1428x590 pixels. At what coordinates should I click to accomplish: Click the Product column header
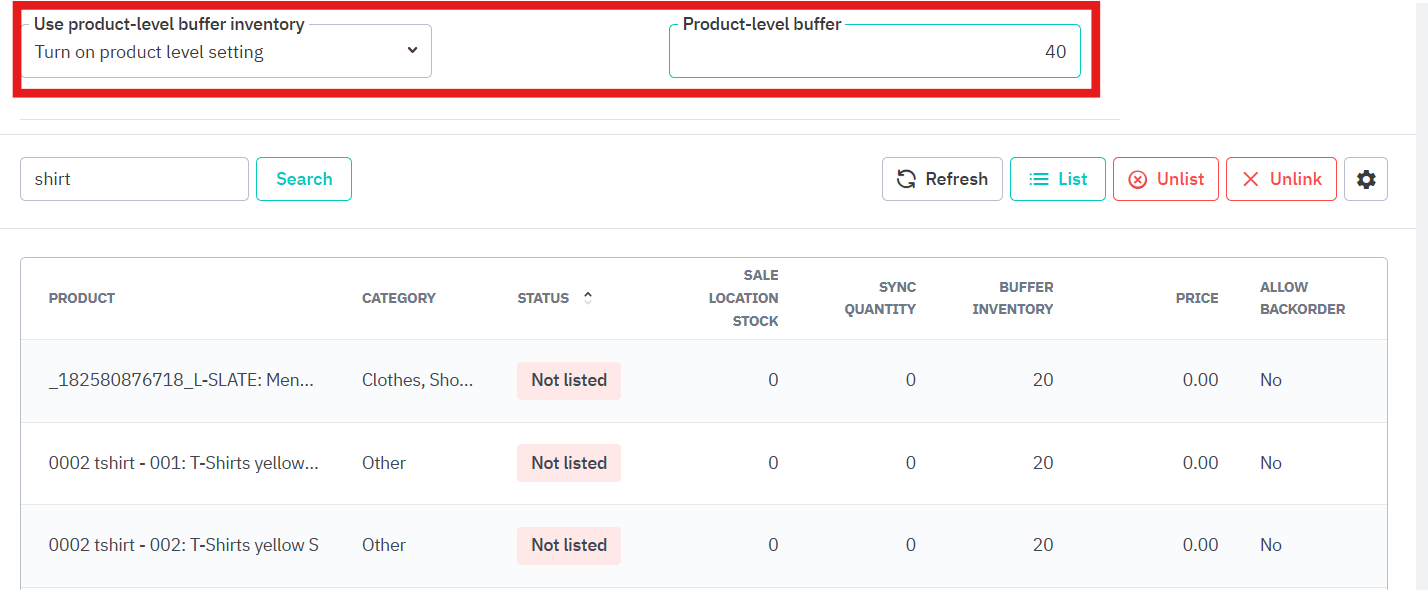click(x=82, y=298)
